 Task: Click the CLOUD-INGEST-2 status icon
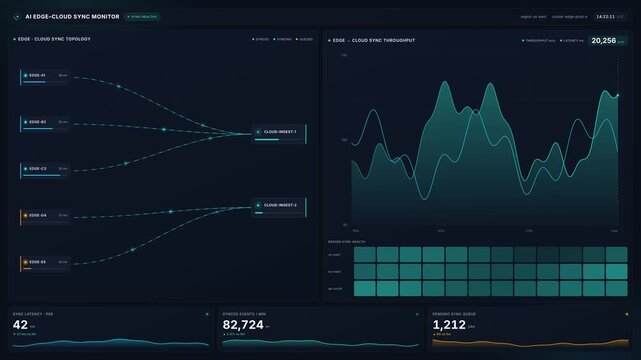click(x=258, y=205)
